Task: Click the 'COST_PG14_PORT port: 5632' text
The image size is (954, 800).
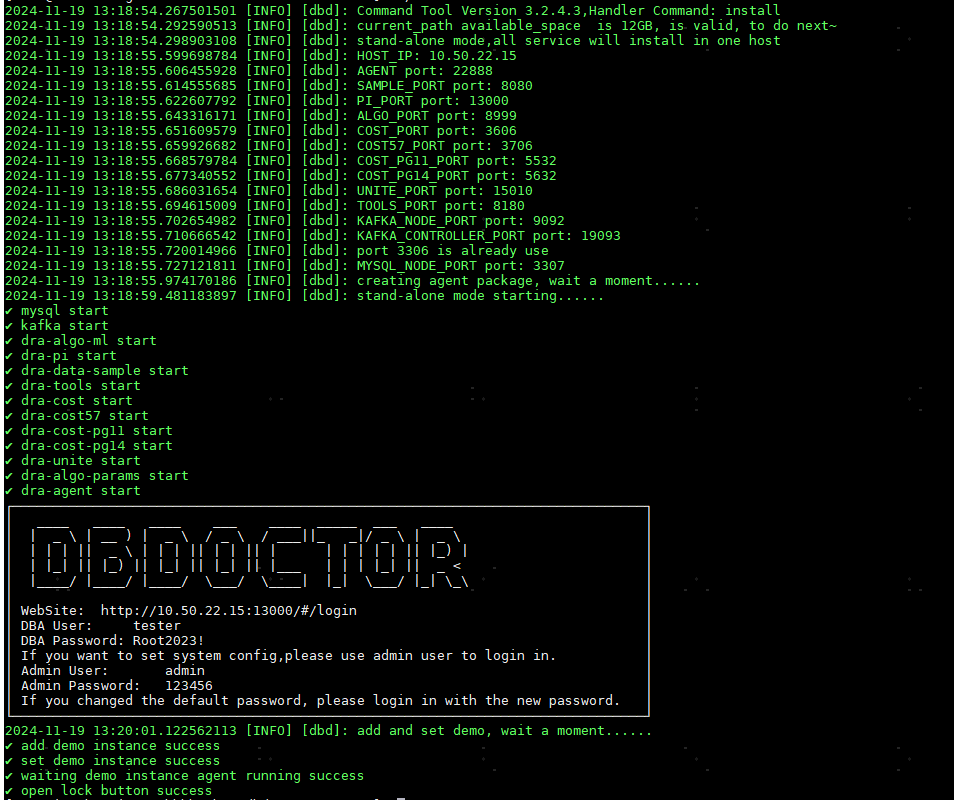Action: pyautogui.click(x=456, y=176)
